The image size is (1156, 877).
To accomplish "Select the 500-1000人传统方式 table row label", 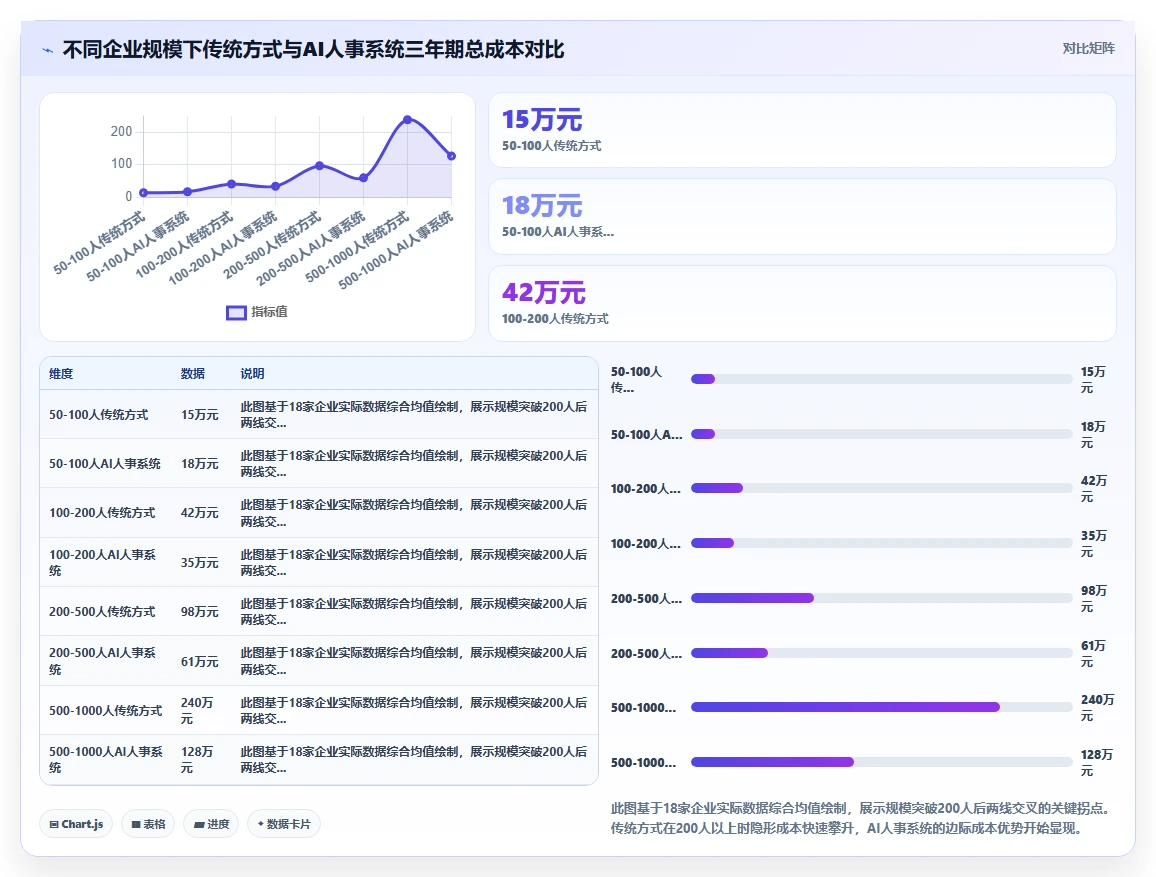I will point(105,710).
